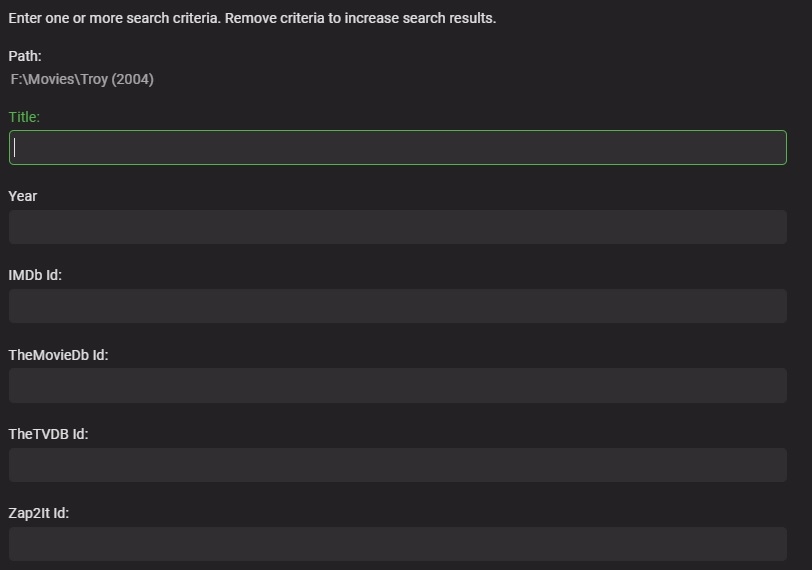
Task: Click the 'F:\Movies' part of the path
Action: (40, 79)
